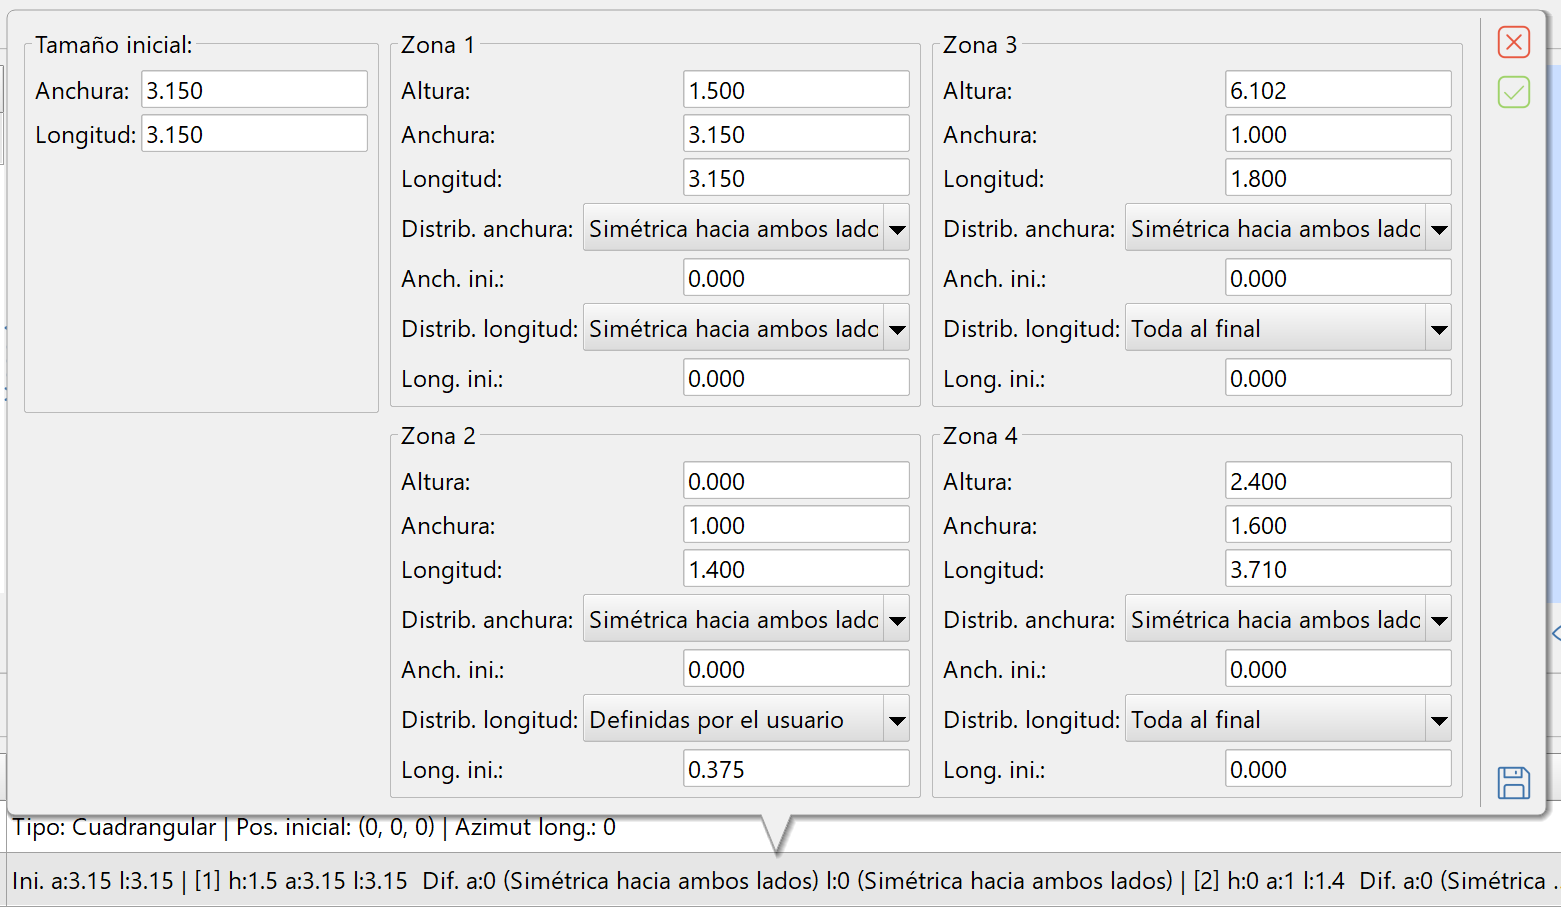Select Zona 1 Altura field
The width and height of the screenshot is (1561, 907).
pos(796,90)
